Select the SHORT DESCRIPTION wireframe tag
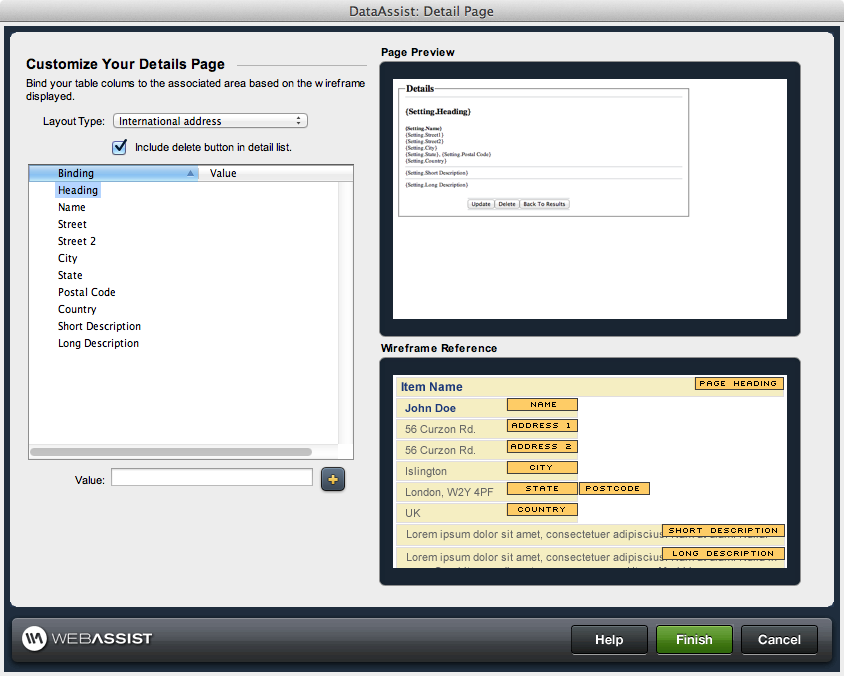 coord(722,530)
